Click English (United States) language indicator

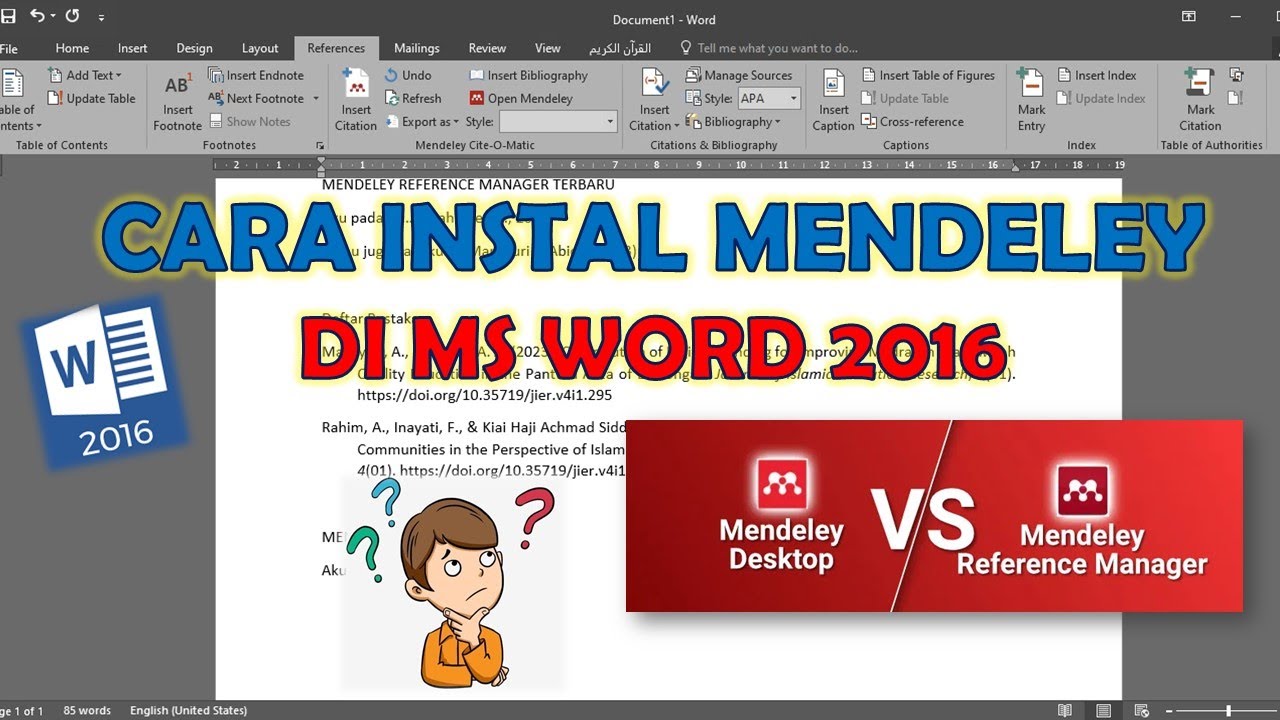pos(188,711)
